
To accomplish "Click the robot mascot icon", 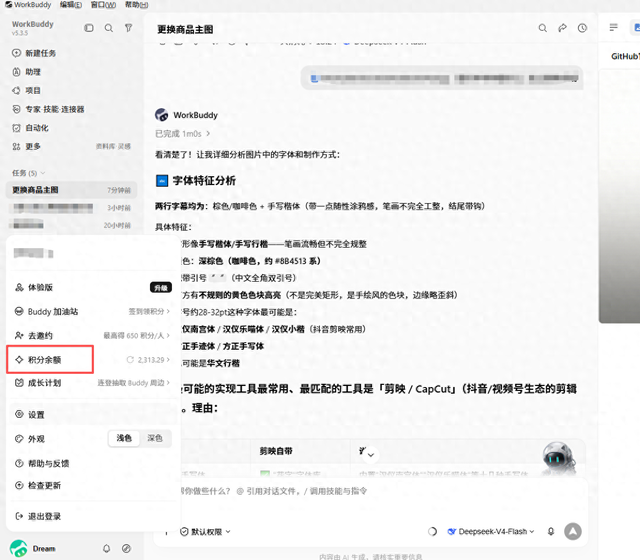I will (x=558, y=458).
